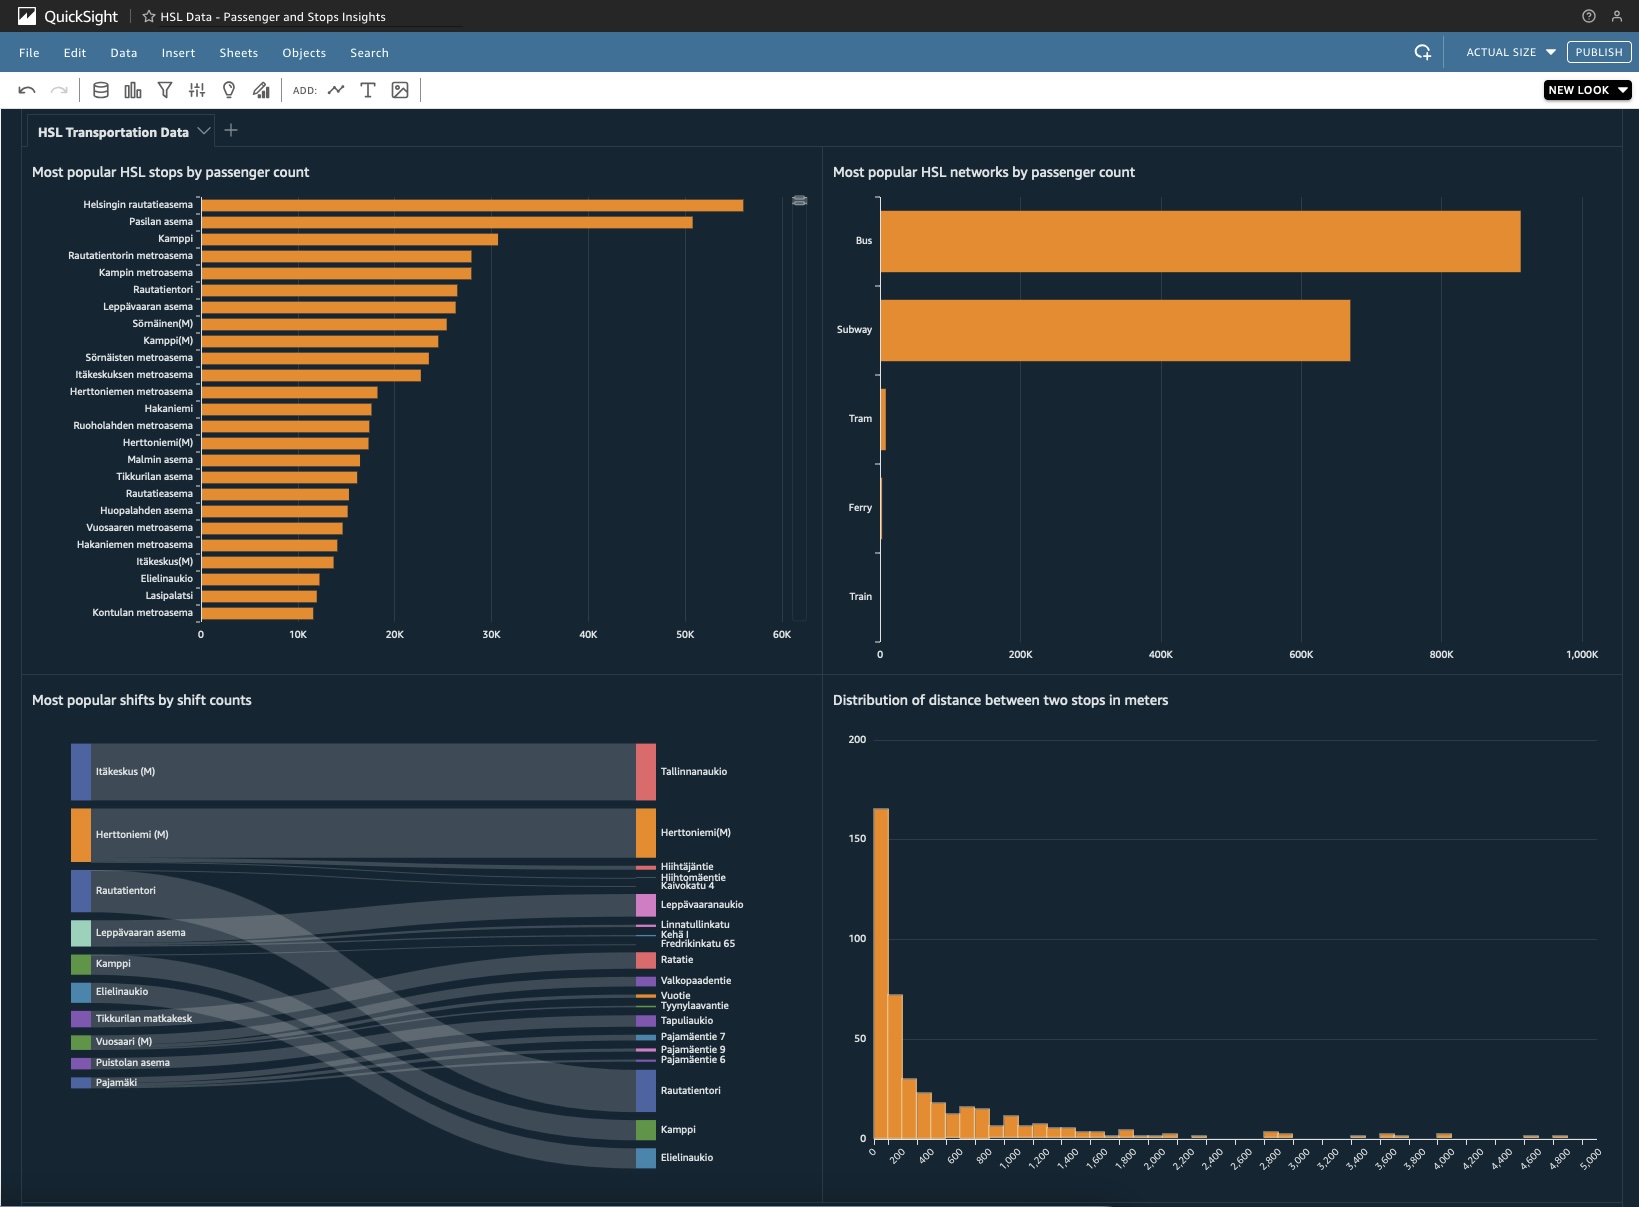Click the 'Tikkurilan matkakesk' Sankey label
The width and height of the screenshot is (1639, 1207).
(x=144, y=1019)
